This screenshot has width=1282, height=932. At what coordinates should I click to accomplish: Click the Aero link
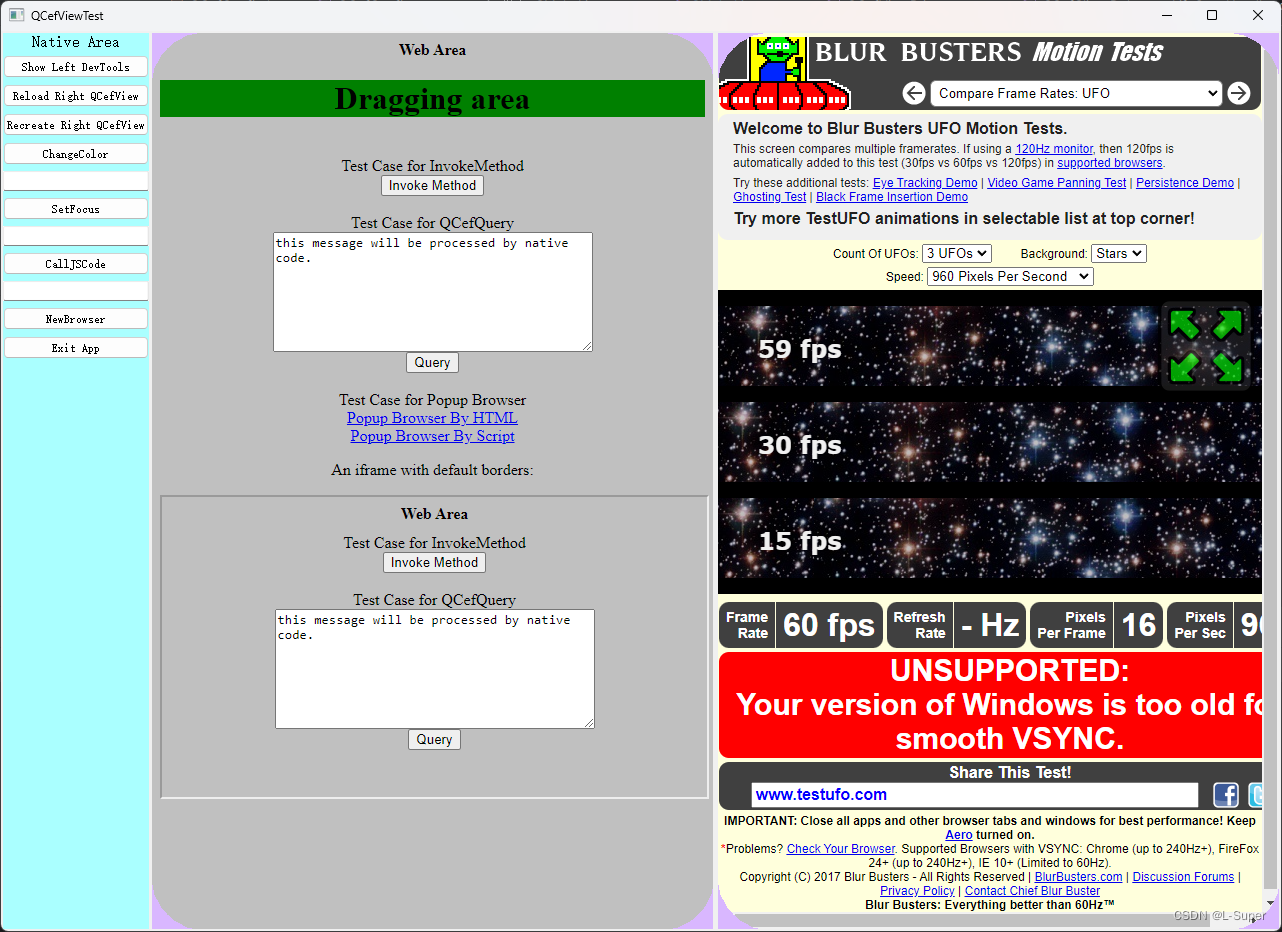point(959,835)
